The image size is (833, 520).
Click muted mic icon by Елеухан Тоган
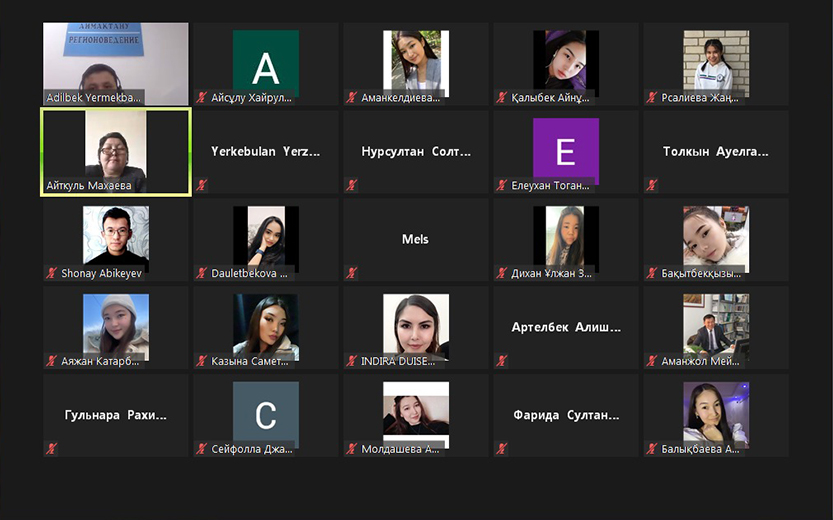pos(502,185)
